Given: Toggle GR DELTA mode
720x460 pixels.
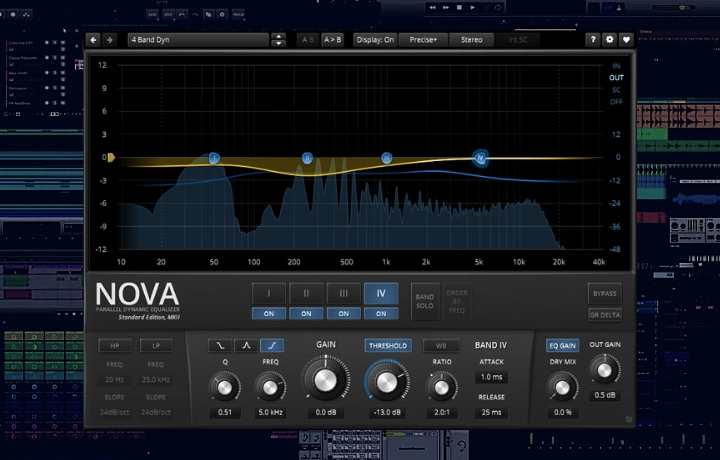Looking at the screenshot, I should [605, 315].
